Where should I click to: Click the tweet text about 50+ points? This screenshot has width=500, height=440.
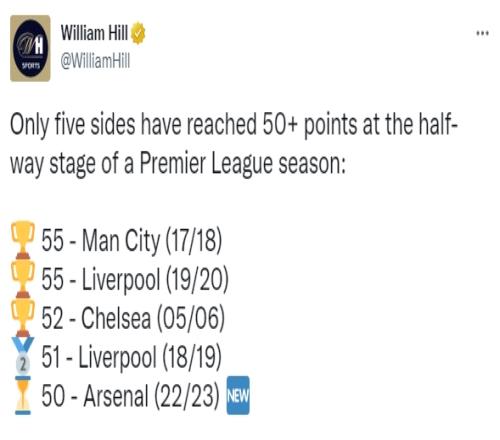point(234,144)
